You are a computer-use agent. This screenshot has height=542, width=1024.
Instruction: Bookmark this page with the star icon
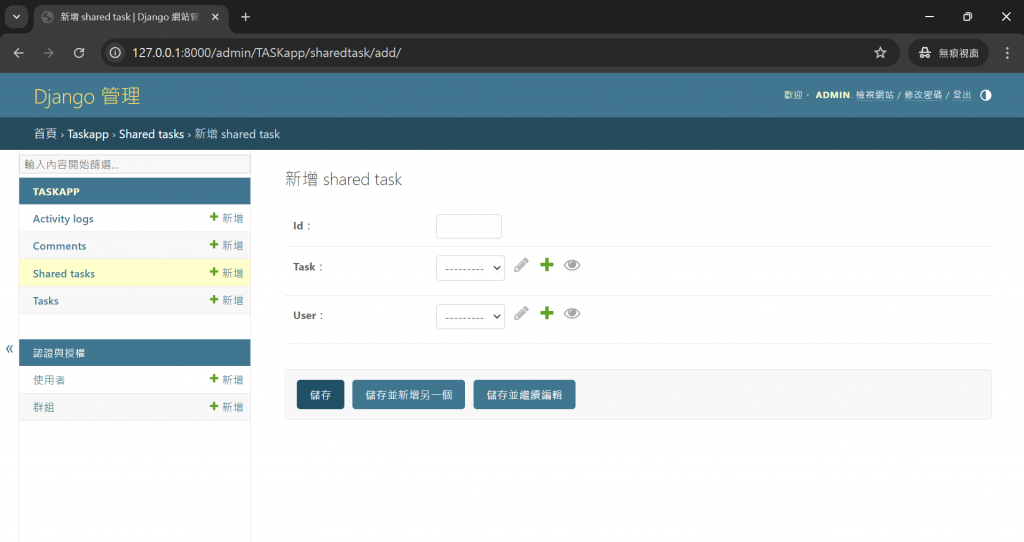pyautogui.click(x=880, y=53)
